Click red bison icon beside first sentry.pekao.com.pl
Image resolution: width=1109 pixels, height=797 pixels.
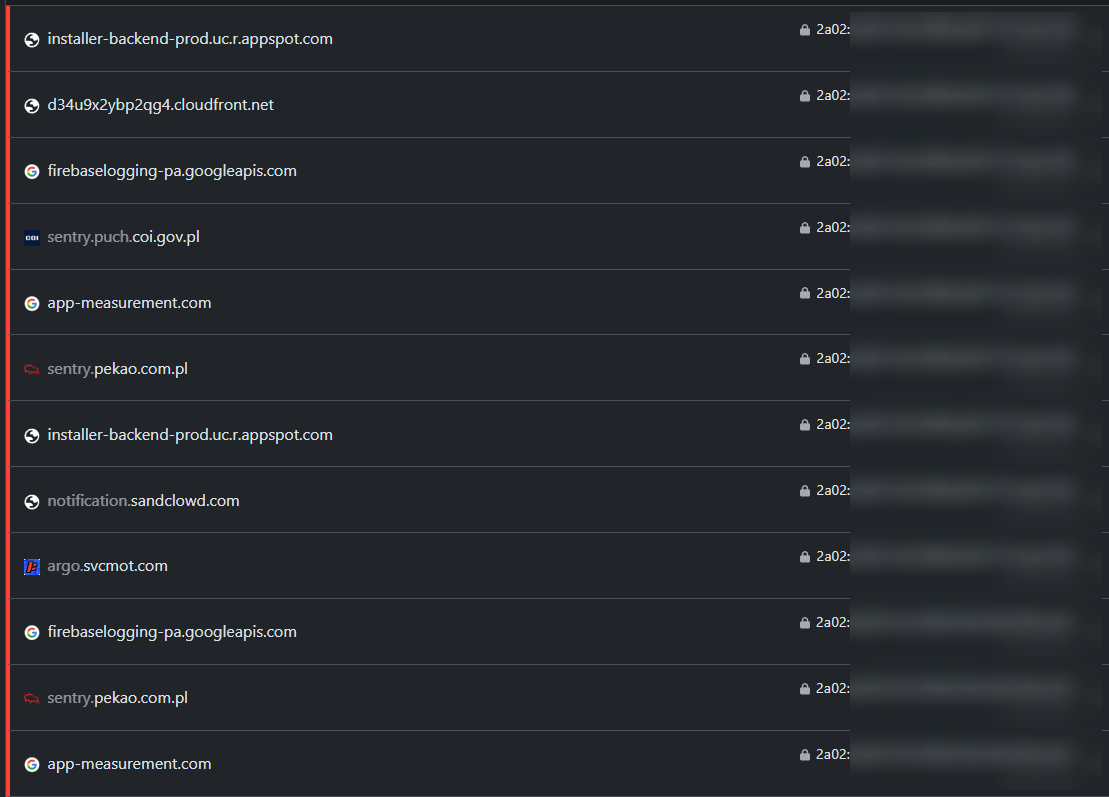pos(32,369)
